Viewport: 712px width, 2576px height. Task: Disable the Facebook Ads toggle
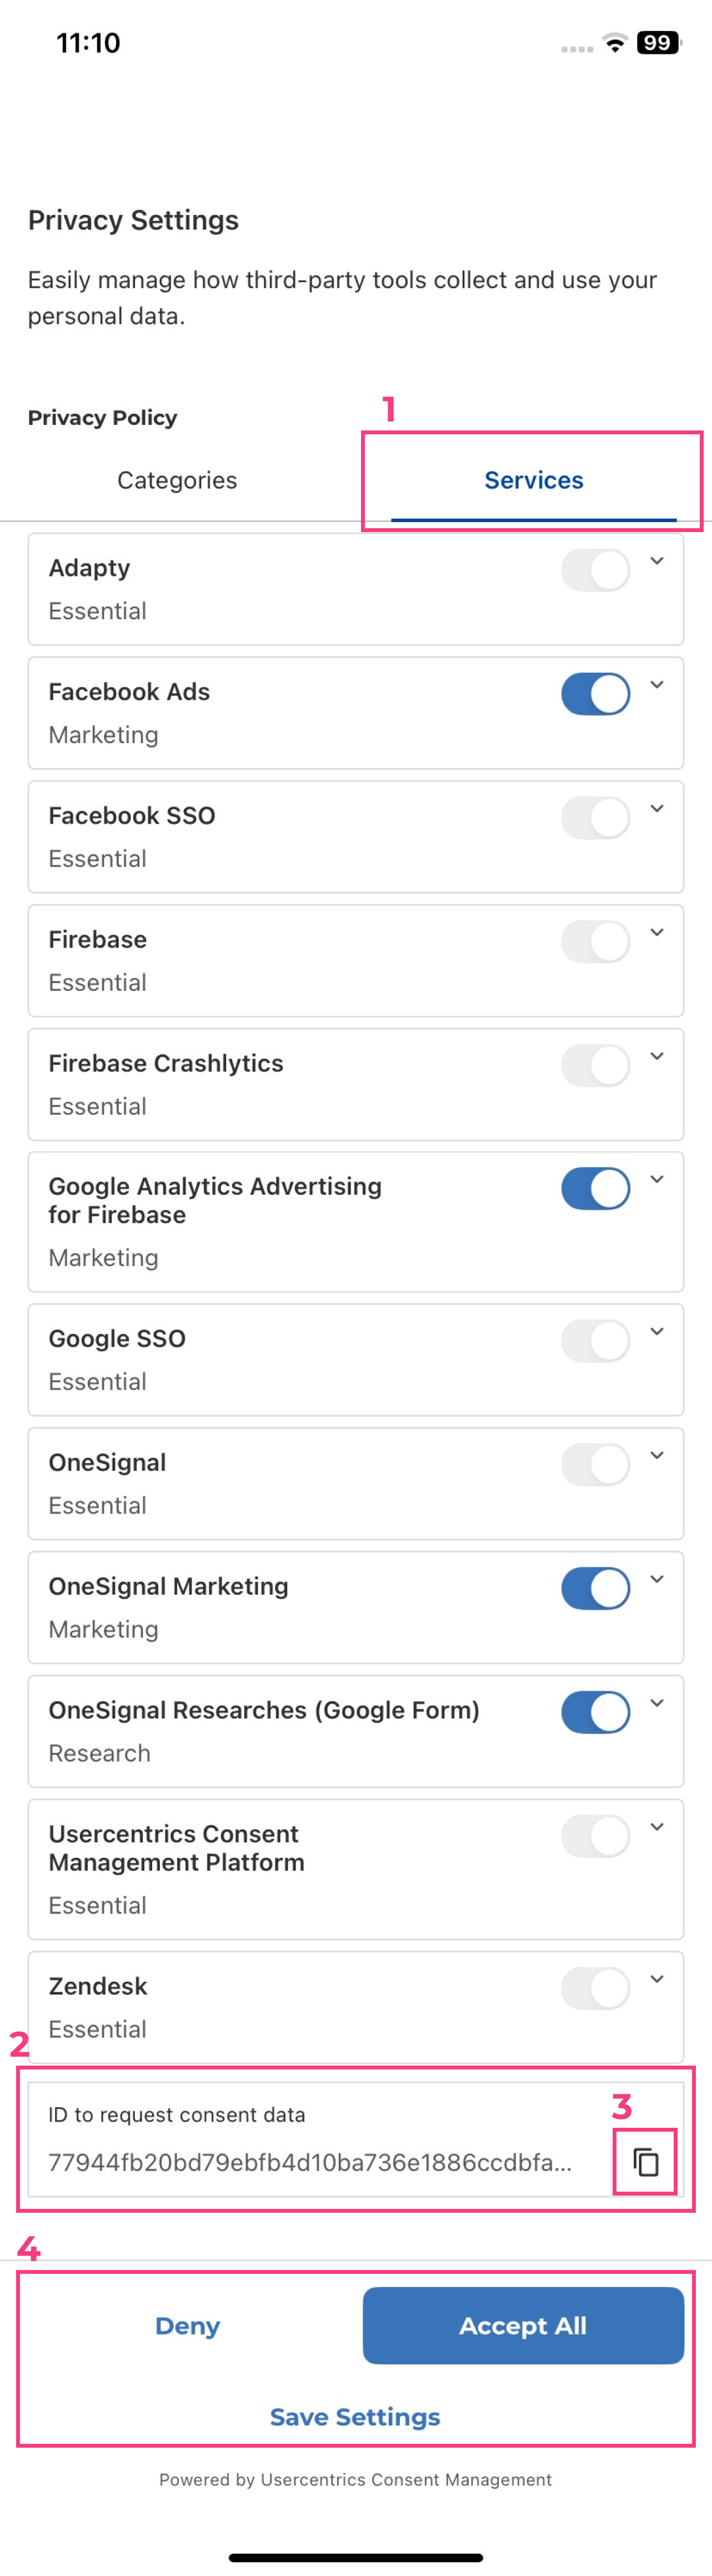(x=595, y=694)
